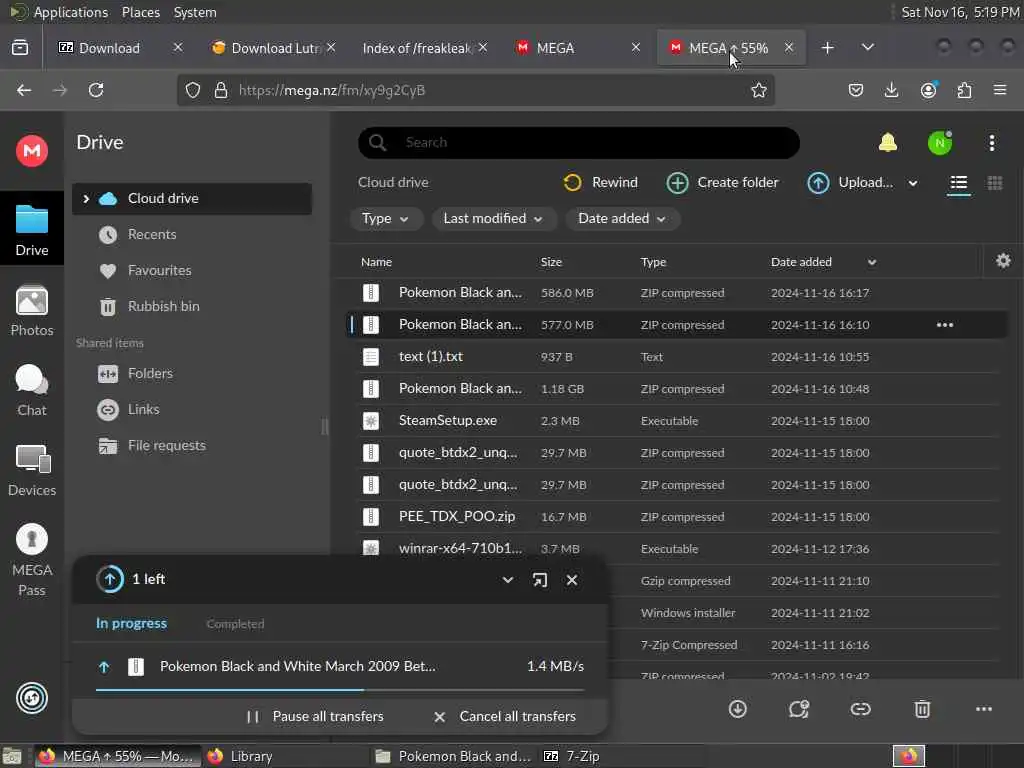Open the MEGA logo home icon
The height and width of the screenshot is (768, 1024).
[x=31, y=151]
